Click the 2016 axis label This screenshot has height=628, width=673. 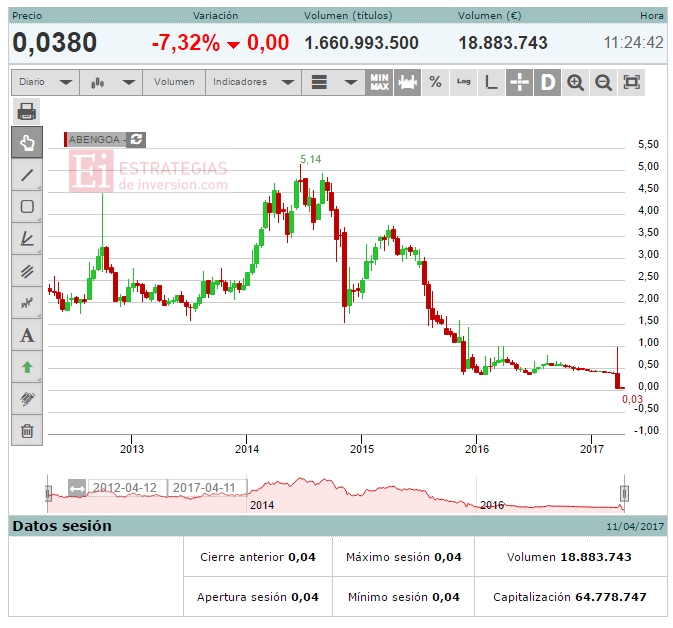[x=477, y=449]
